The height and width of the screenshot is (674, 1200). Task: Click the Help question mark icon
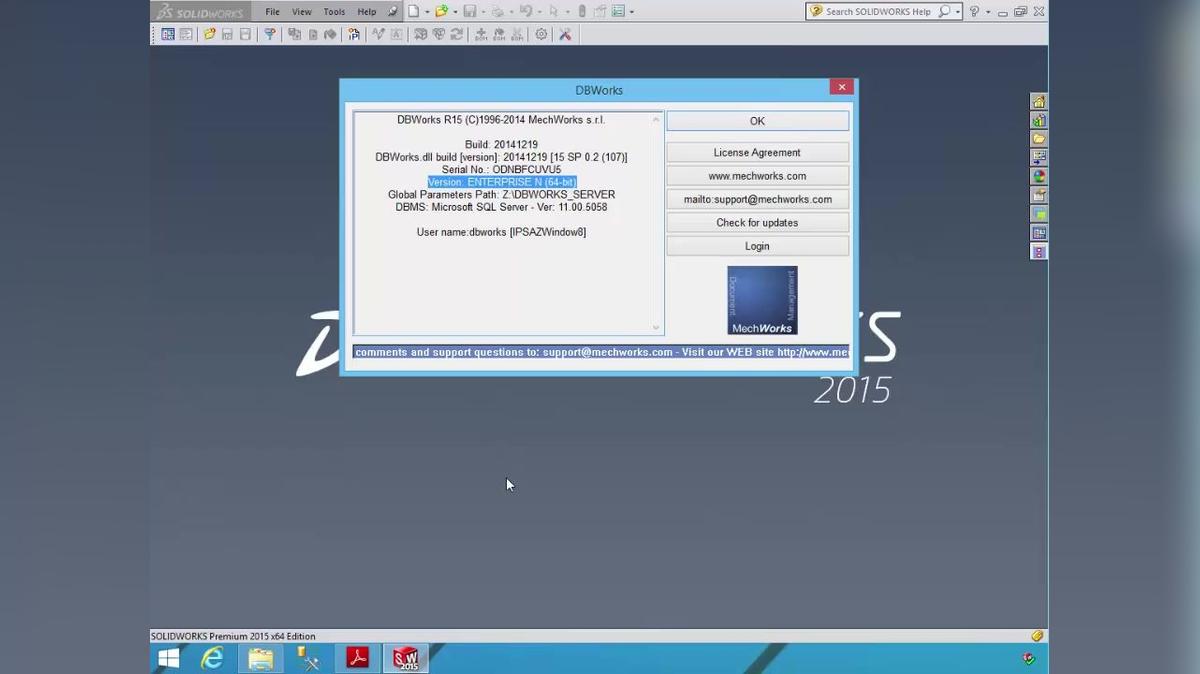(x=974, y=12)
